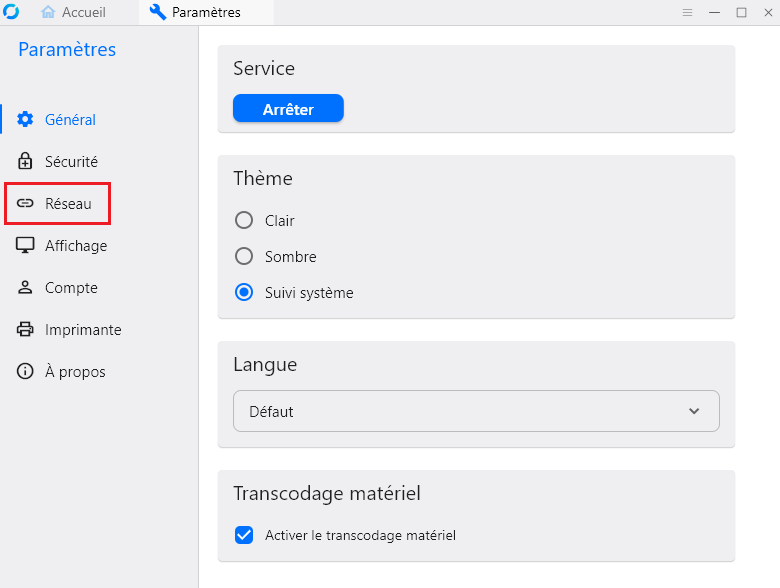This screenshot has height=588, width=780.
Task: Click the Compte person icon
Action: (x=26, y=288)
